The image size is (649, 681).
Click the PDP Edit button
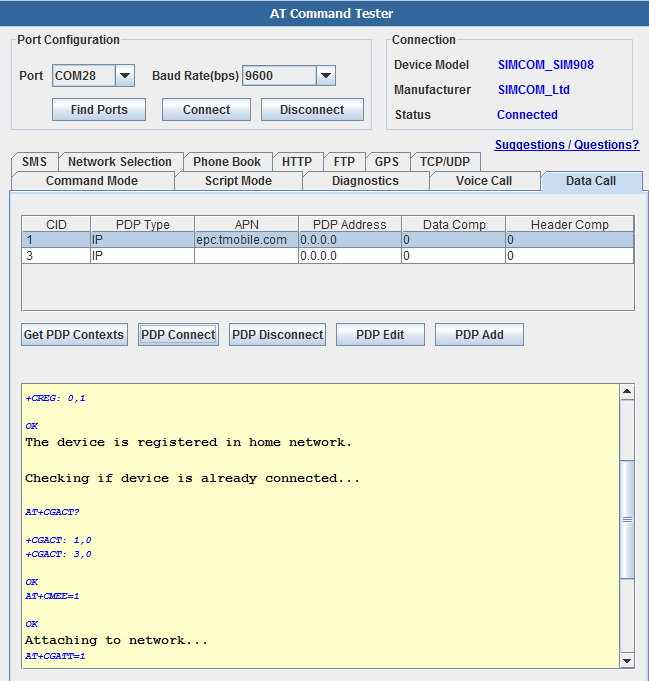380,334
